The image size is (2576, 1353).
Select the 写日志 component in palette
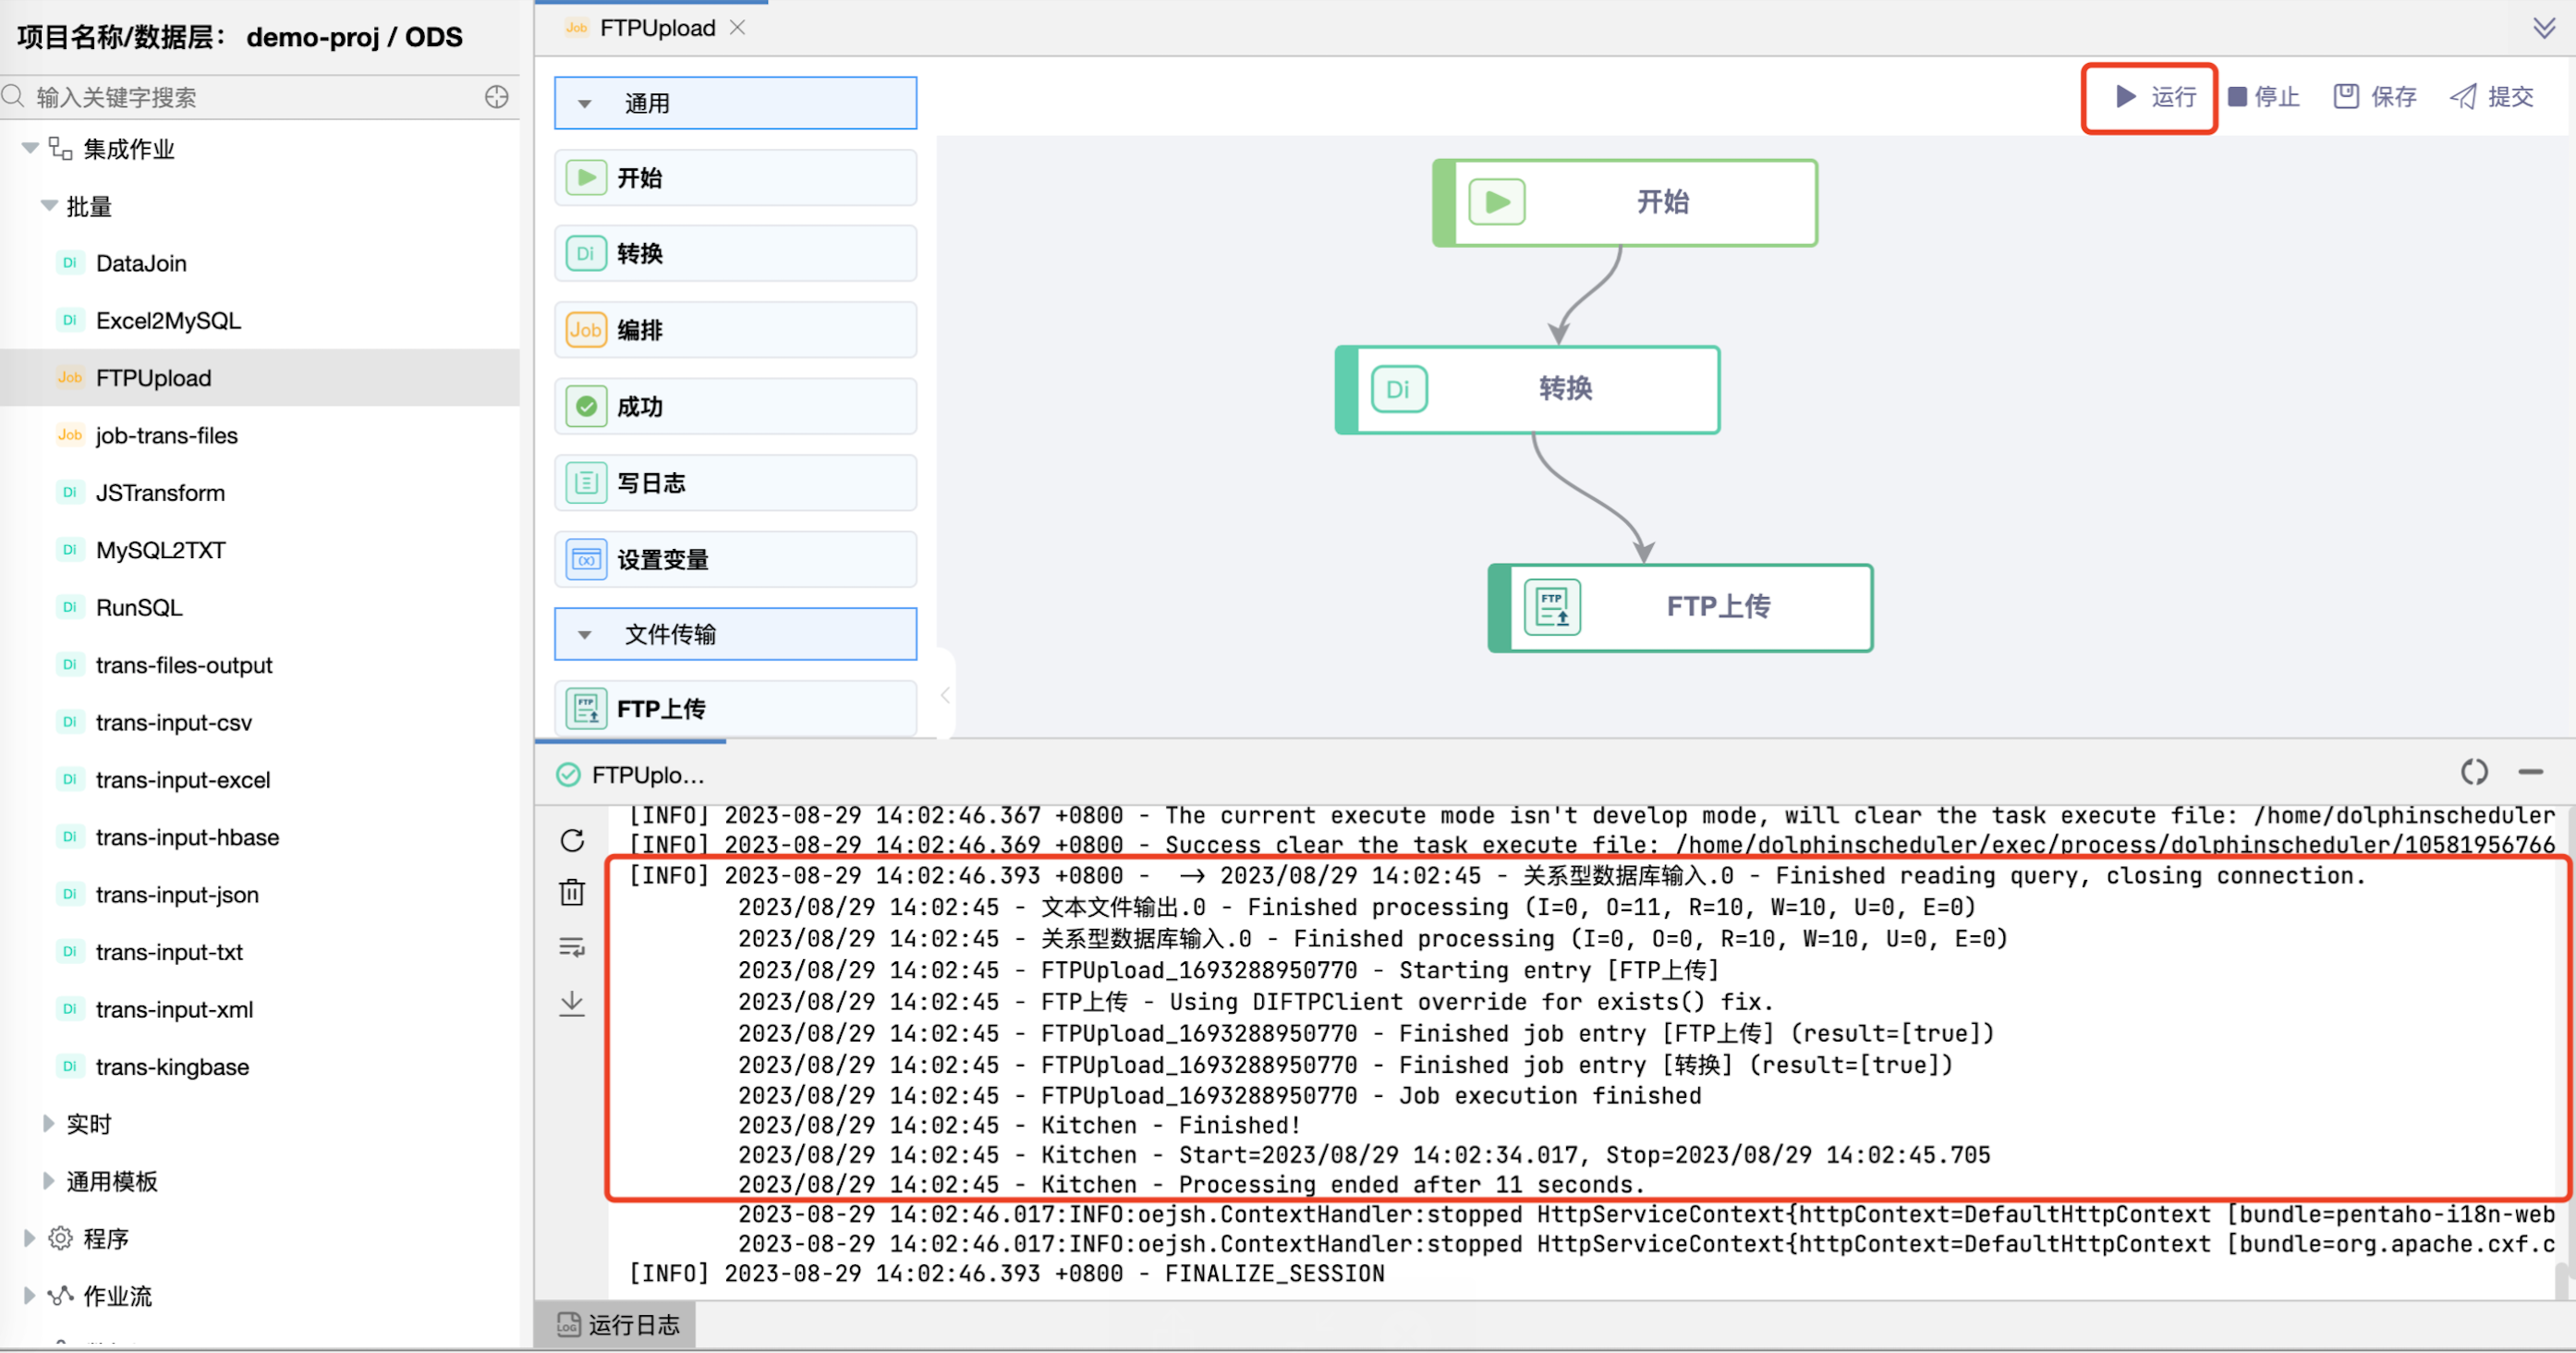[x=735, y=483]
